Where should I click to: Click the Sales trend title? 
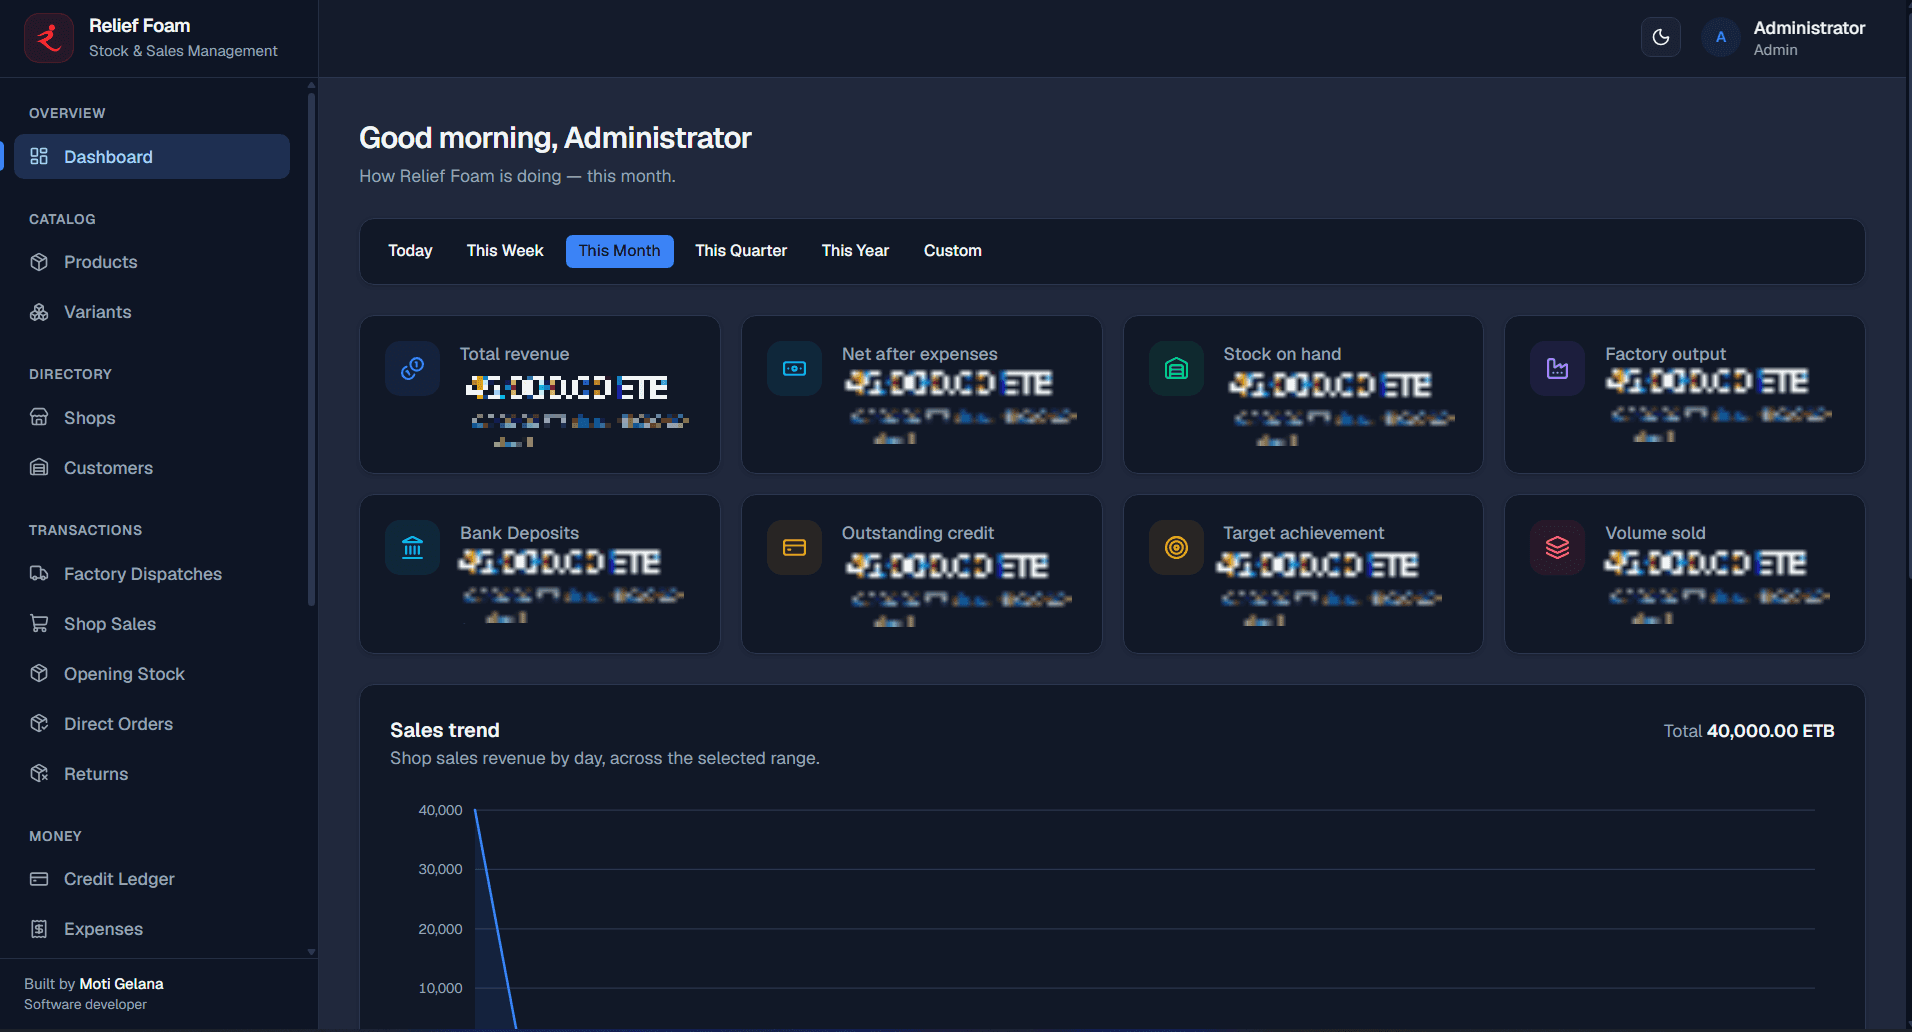(445, 730)
